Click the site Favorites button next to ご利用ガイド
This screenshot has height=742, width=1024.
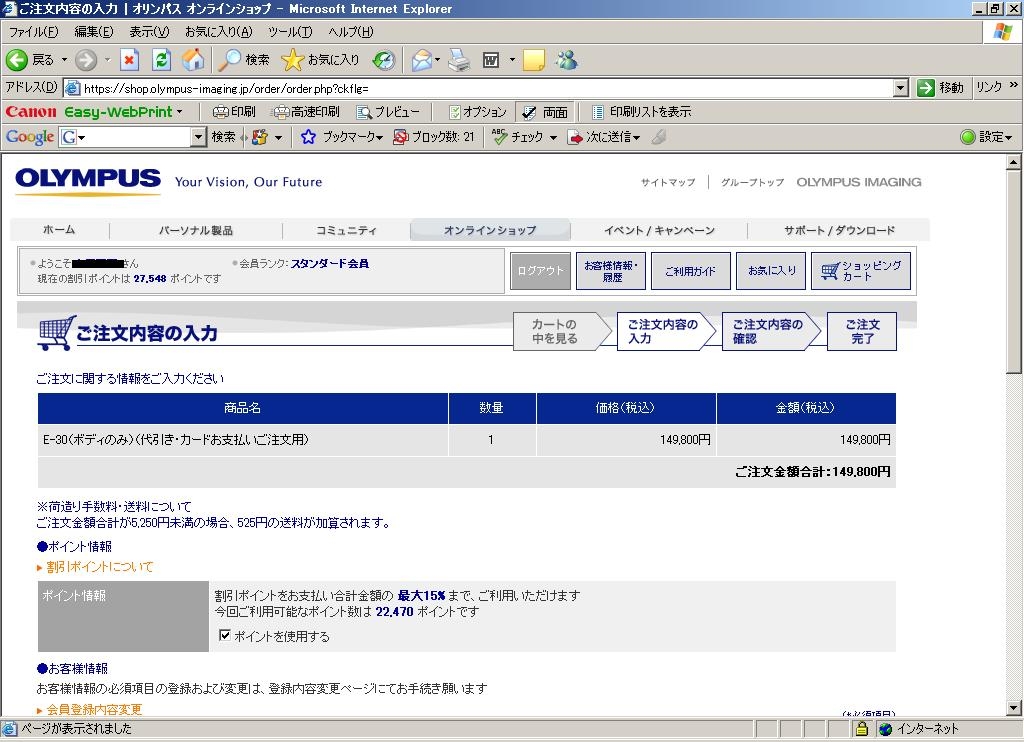coord(771,270)
